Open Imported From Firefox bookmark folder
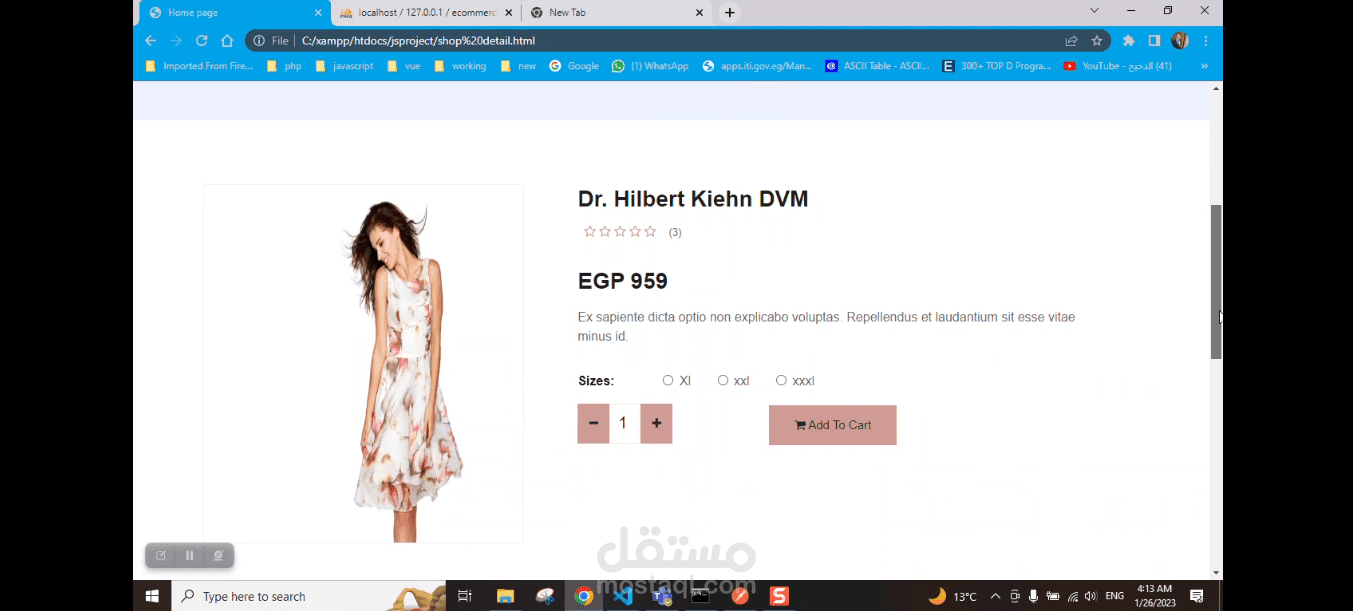This screenshot has width=1353, height=611. [x=199, y=66]
